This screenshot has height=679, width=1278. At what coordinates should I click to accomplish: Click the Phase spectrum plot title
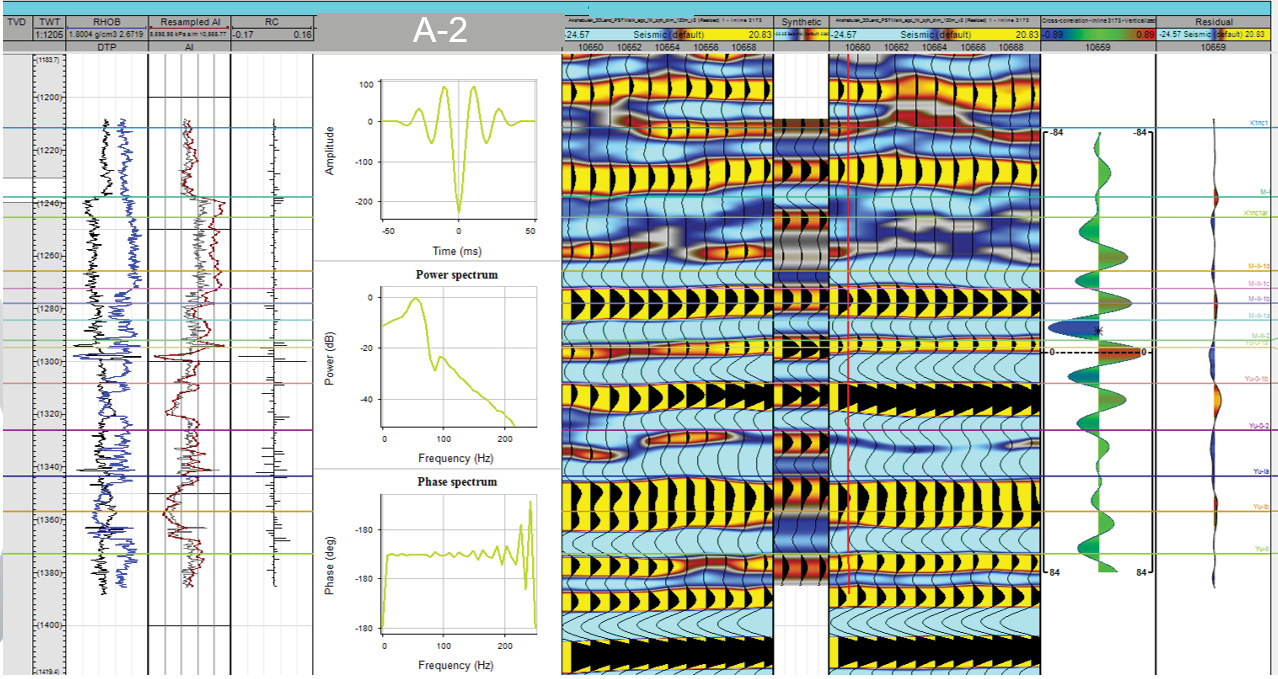pos(457,482)
